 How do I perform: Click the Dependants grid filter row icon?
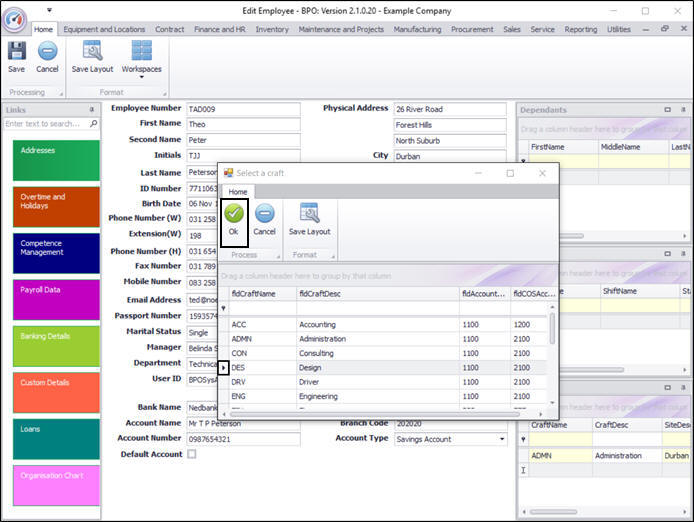(x=523, y=161)
